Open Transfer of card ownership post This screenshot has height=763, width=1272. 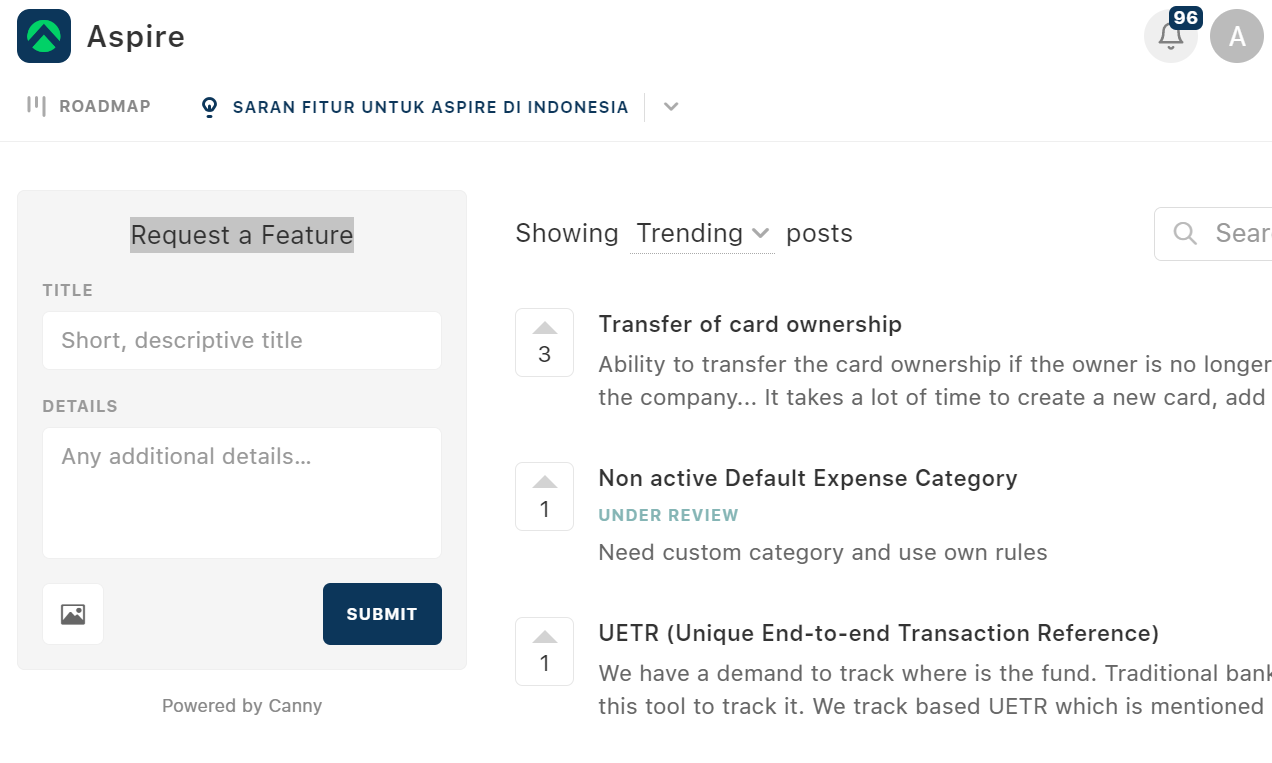(x=750, y=324)
